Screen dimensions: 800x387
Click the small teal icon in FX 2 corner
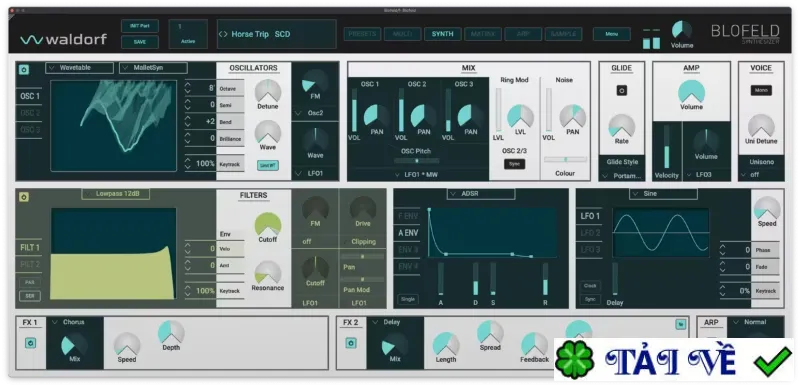[x=681, y=324]
